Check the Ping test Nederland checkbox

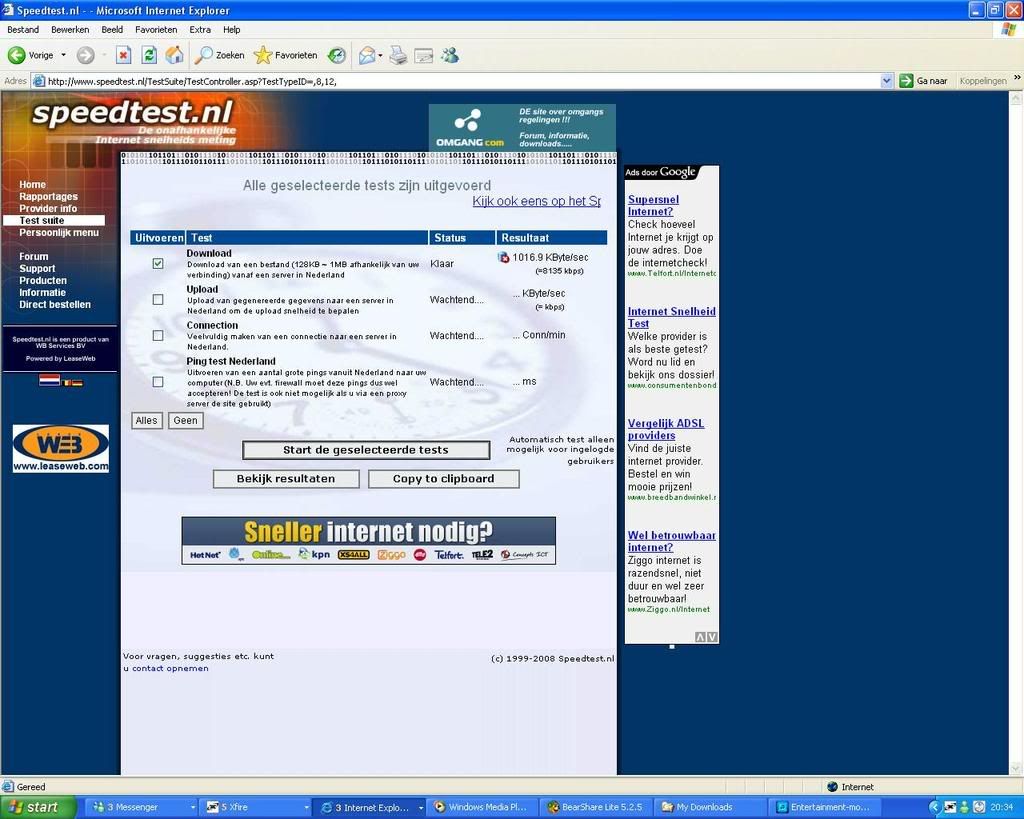tap(158, 381)
